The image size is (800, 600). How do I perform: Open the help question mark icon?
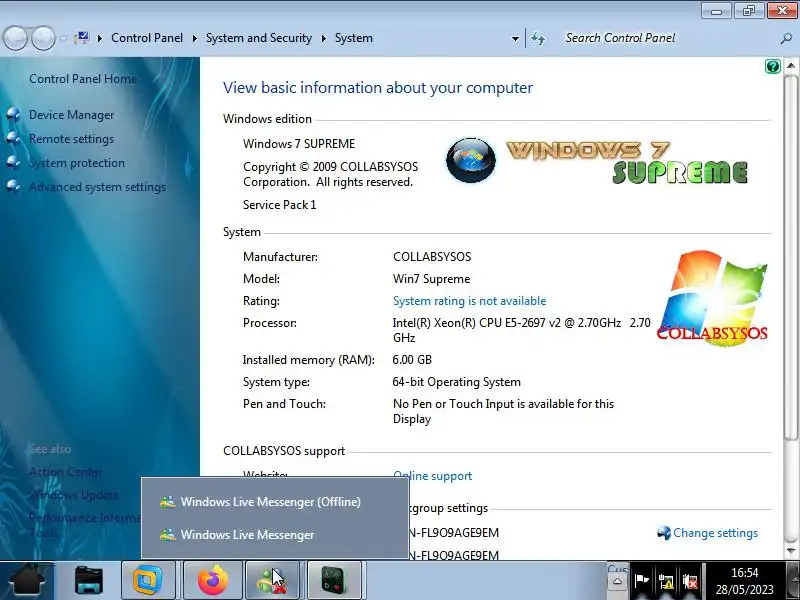click(x=772, y=66)
